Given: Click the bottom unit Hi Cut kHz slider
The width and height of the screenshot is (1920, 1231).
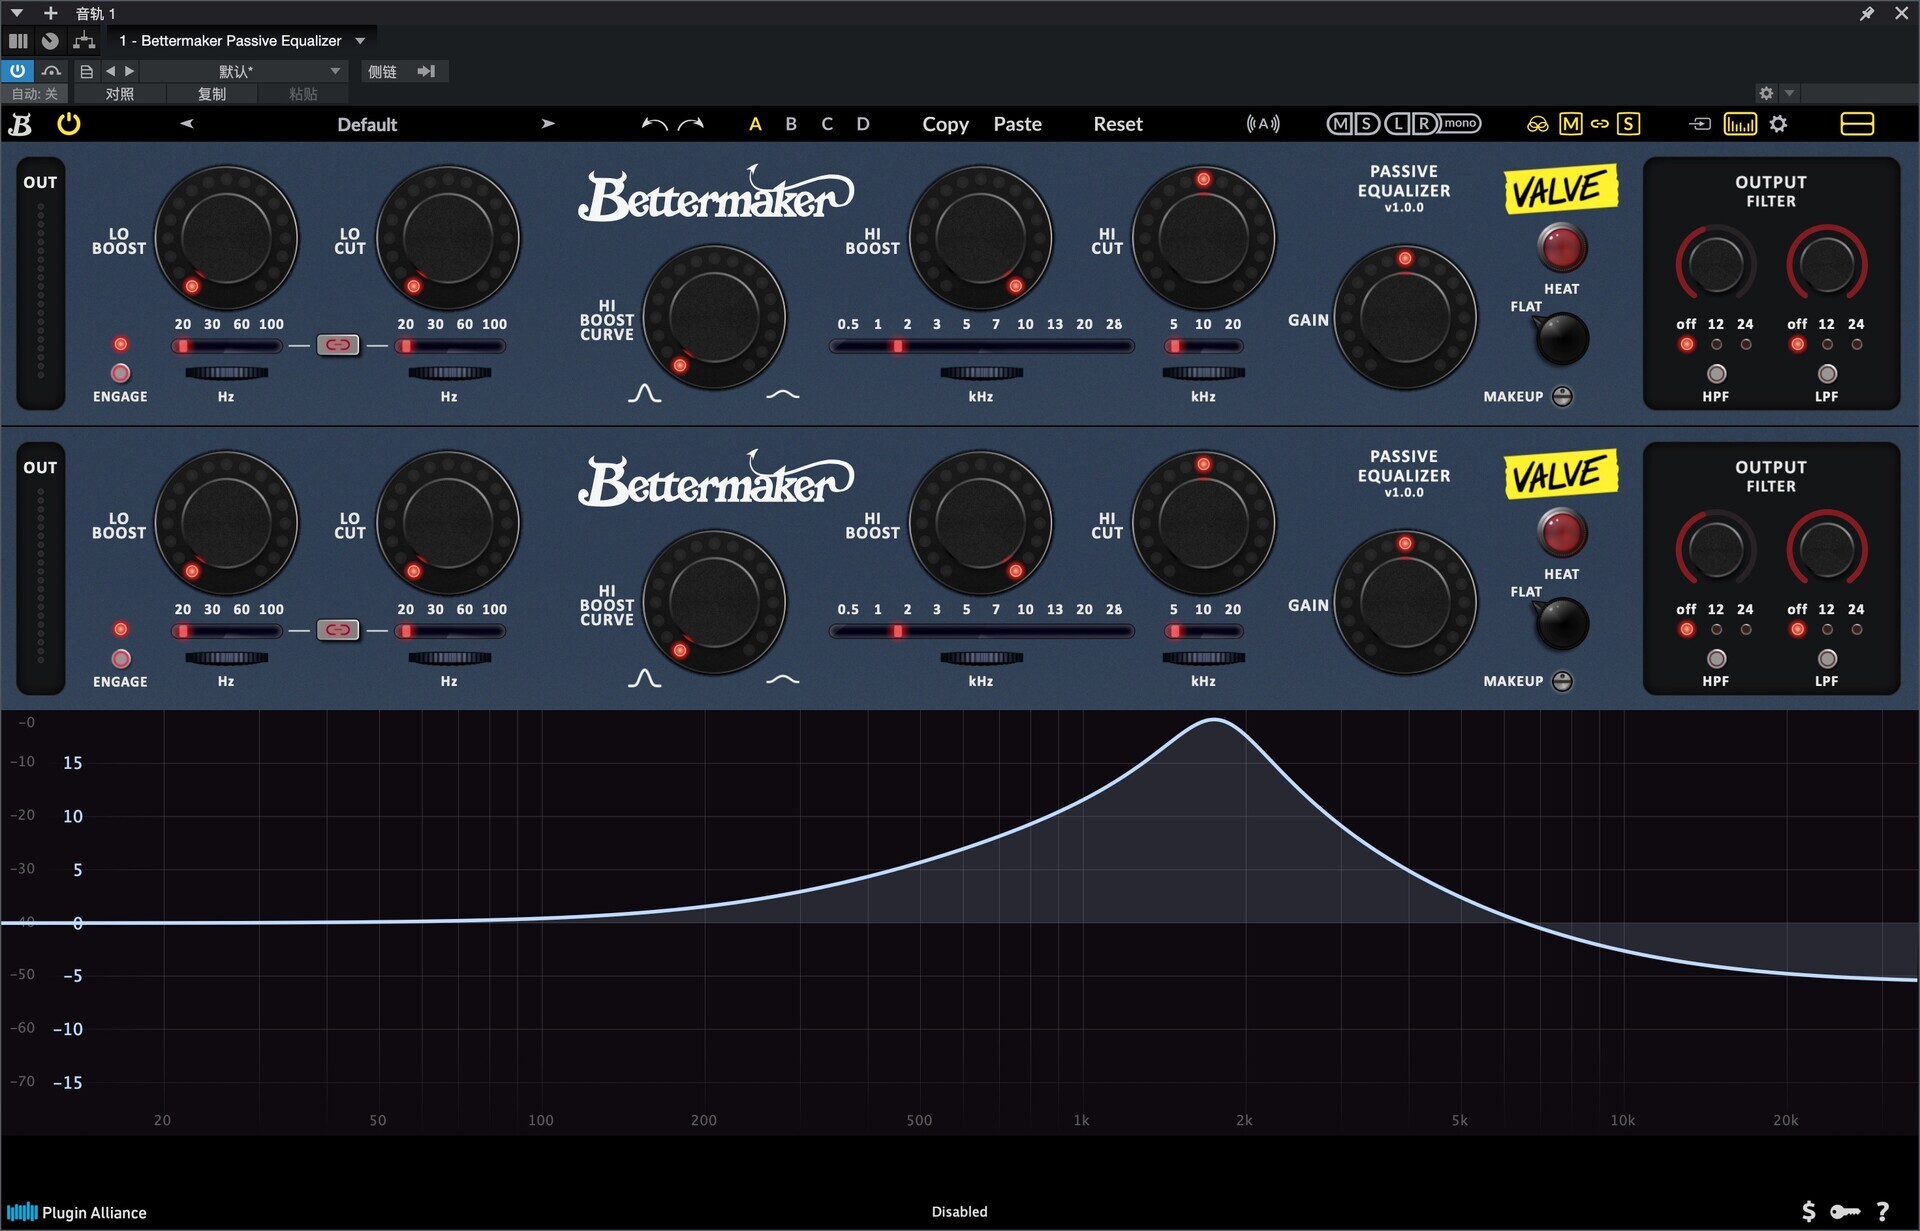Looking at the screenshot, I should 1204,631.
